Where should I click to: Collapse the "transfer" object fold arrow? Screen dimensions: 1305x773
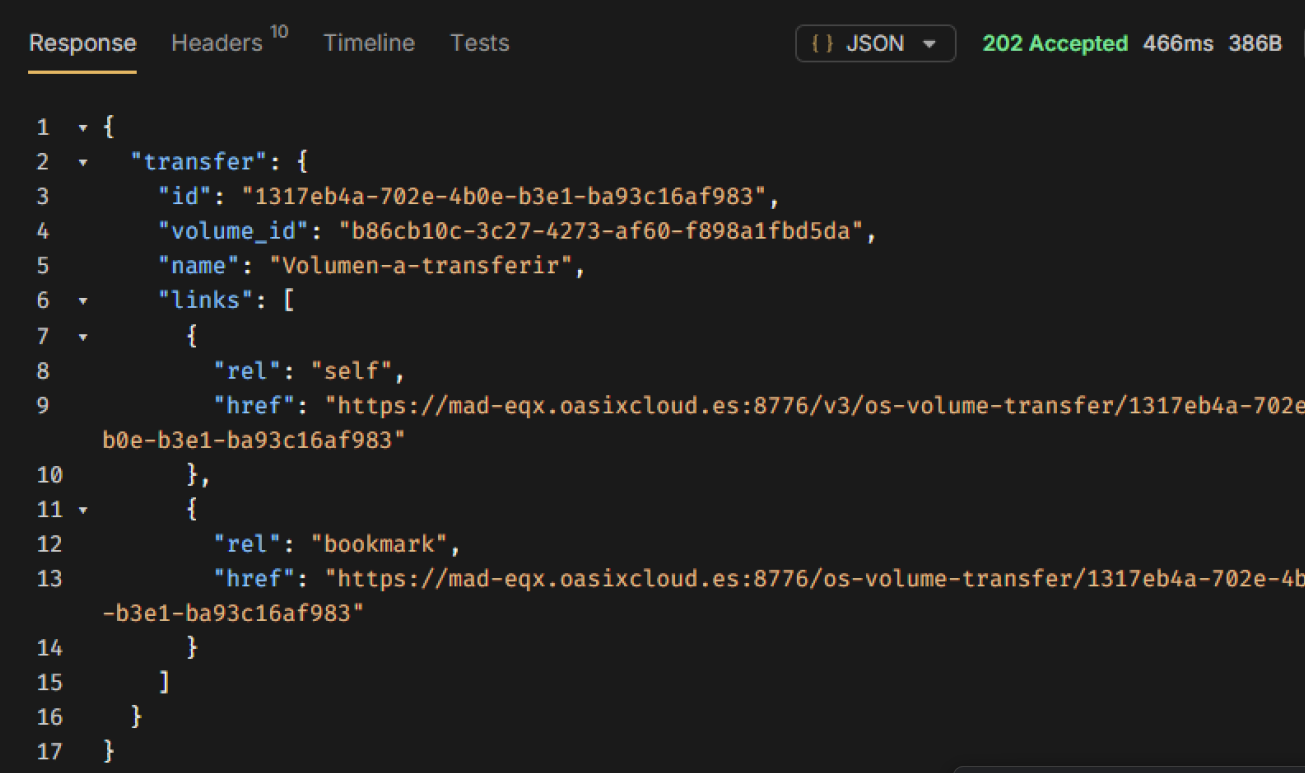coord(82,163)
